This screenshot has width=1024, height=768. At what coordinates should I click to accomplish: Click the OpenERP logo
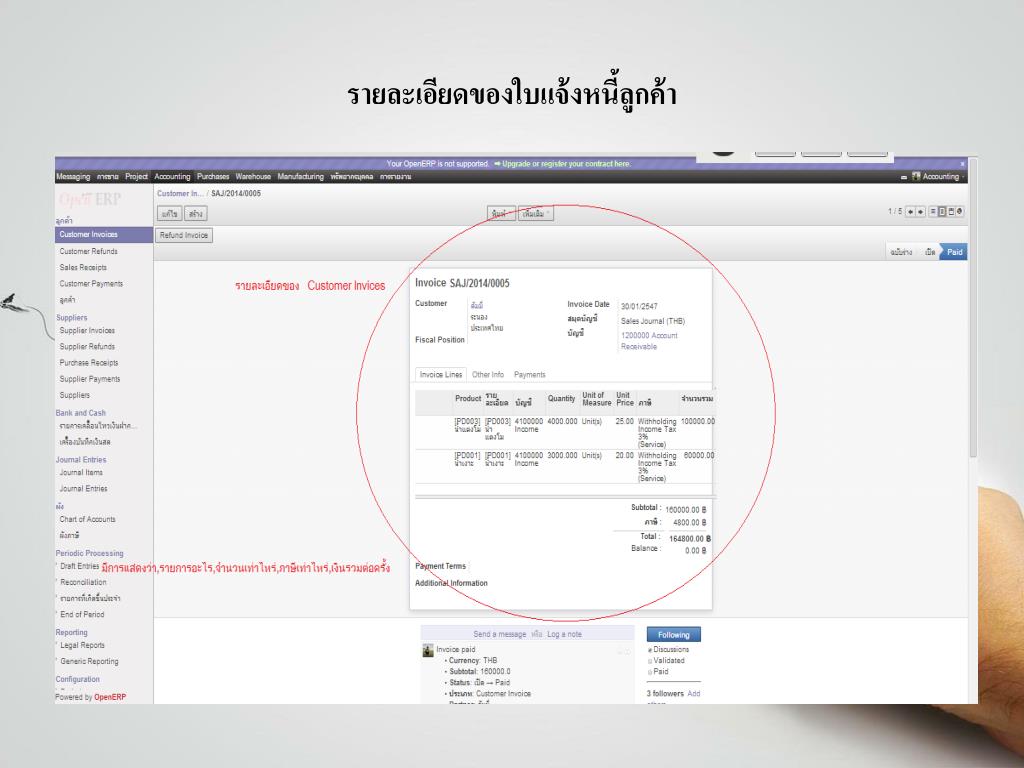pyautogui.click(x=90, y=199)
